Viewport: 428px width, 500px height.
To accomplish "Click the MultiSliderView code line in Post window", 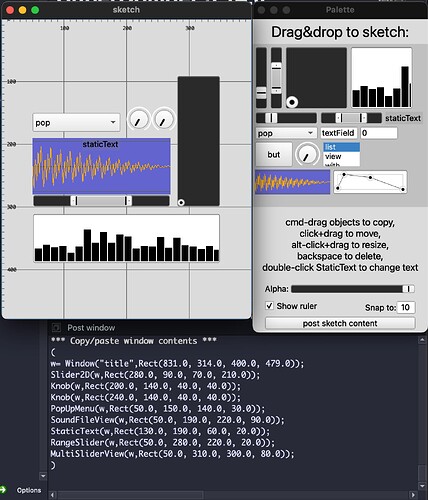I will [173, 454].
